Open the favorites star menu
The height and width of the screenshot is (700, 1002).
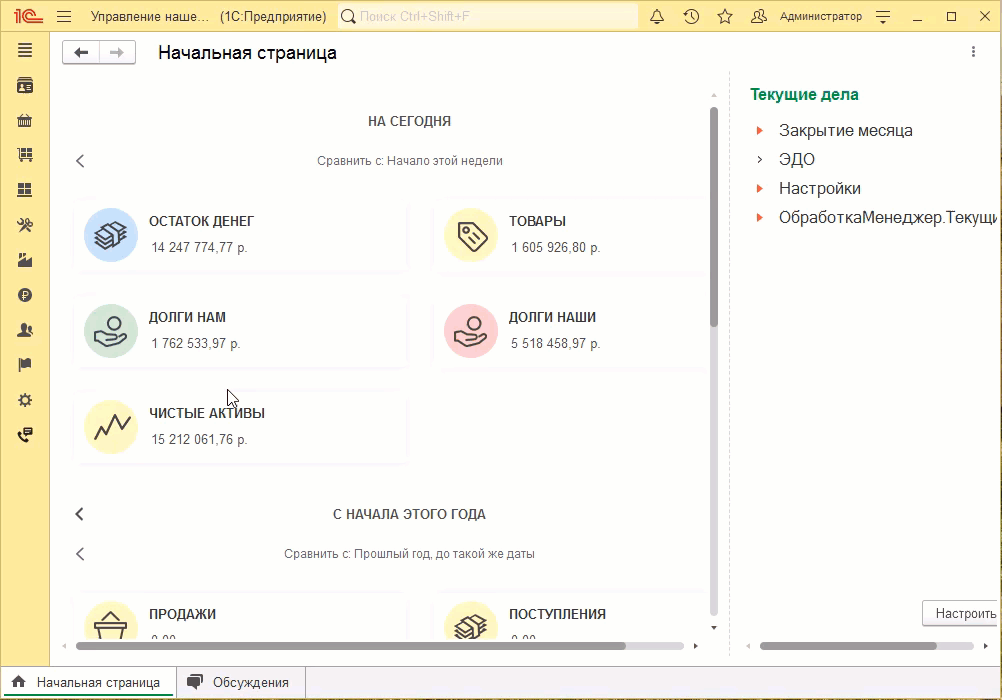pos(725,16)
